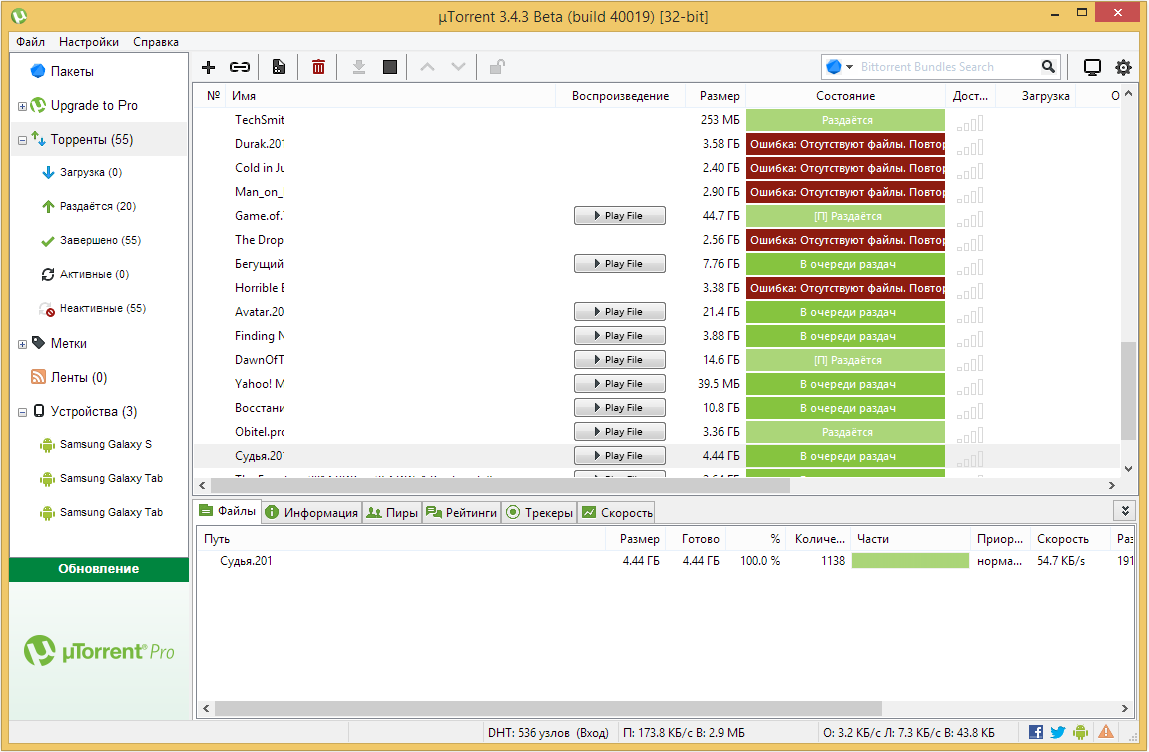Collapse the Торренты (55) tree node
The image size is (1149, 752).
(x=23, y=140)
